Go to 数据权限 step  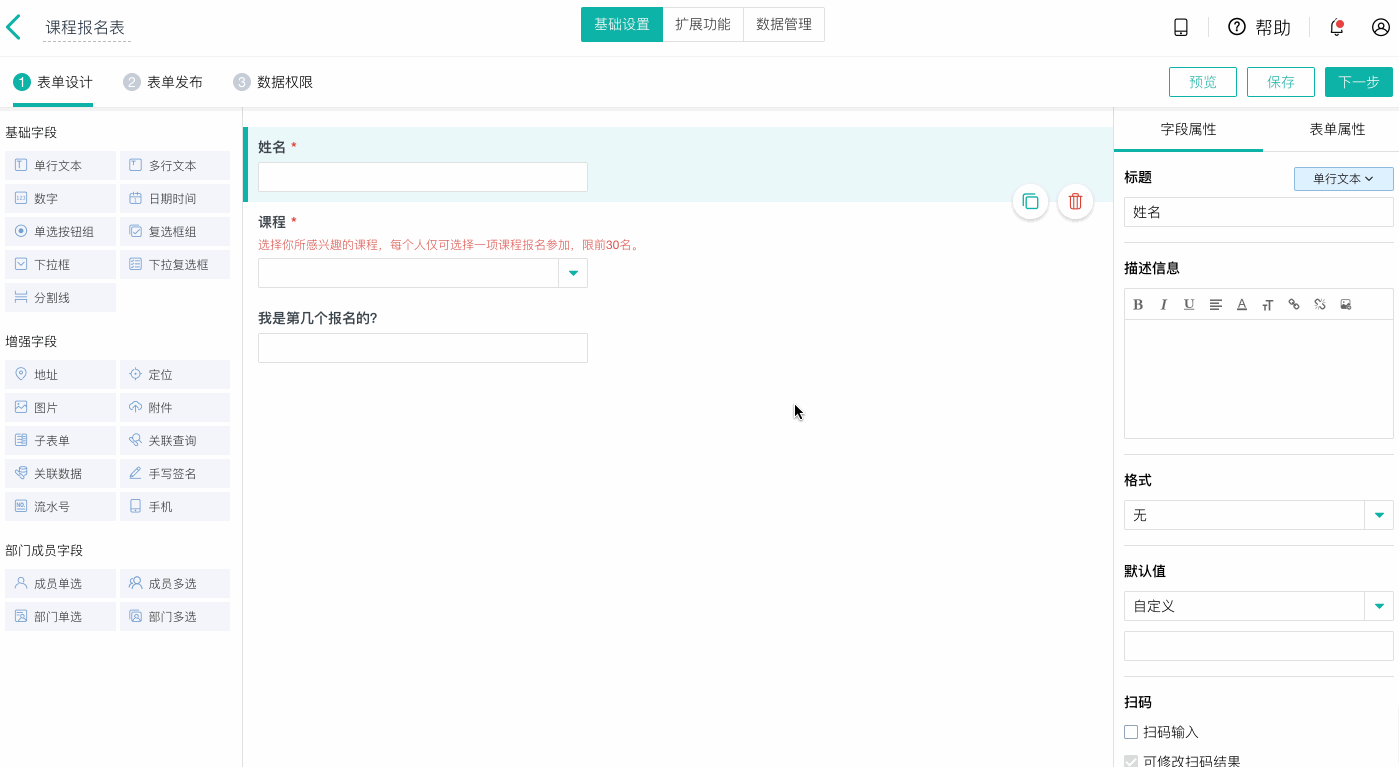click(273, 82)
